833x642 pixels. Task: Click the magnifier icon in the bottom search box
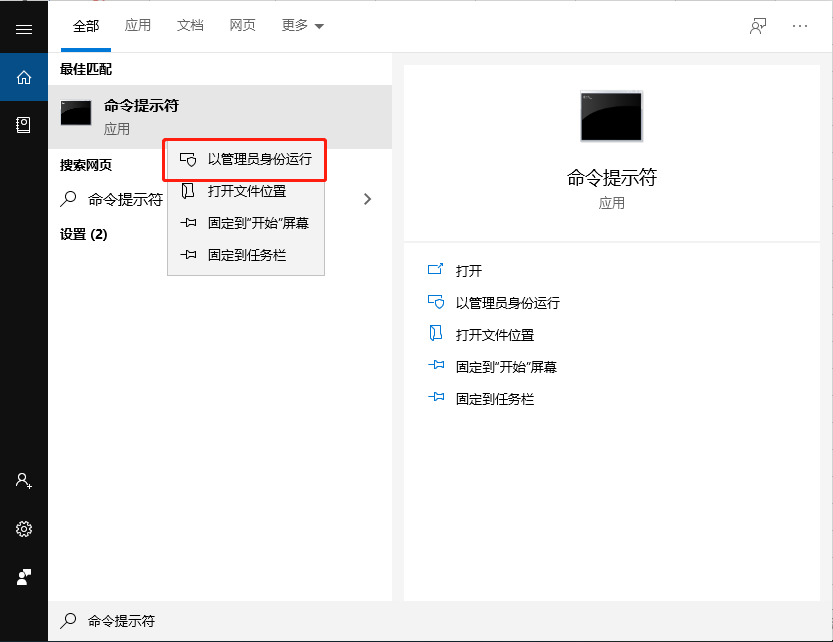point(67,620)
